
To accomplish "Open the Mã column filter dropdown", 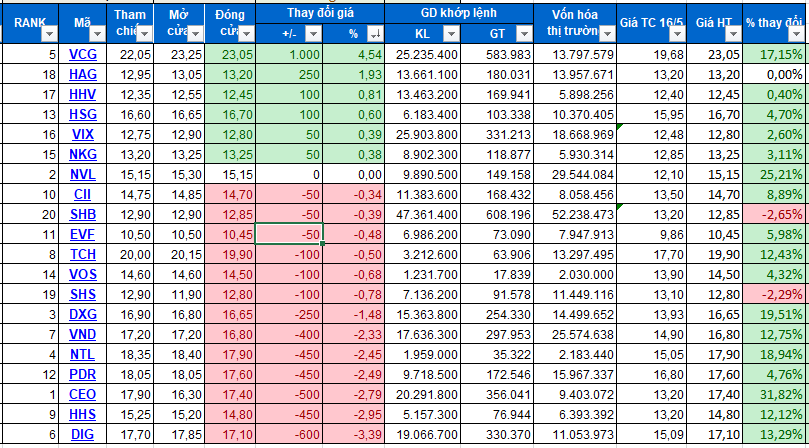I will click(x=96, y=34).
